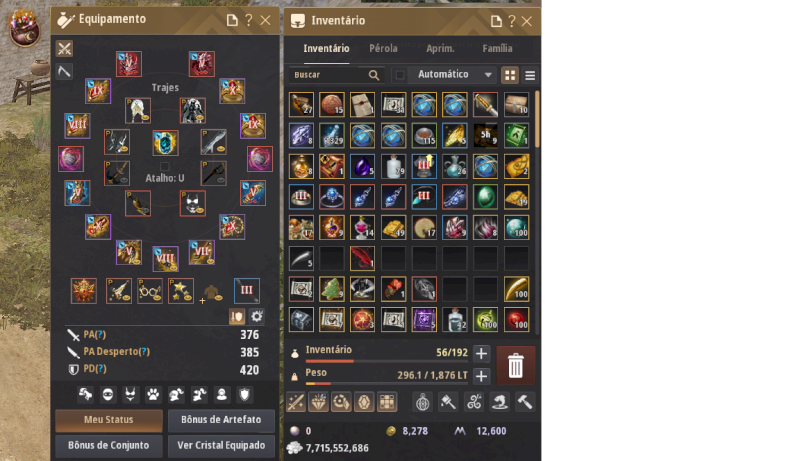Toggle the shield display button beside gear

coord(237,317)
